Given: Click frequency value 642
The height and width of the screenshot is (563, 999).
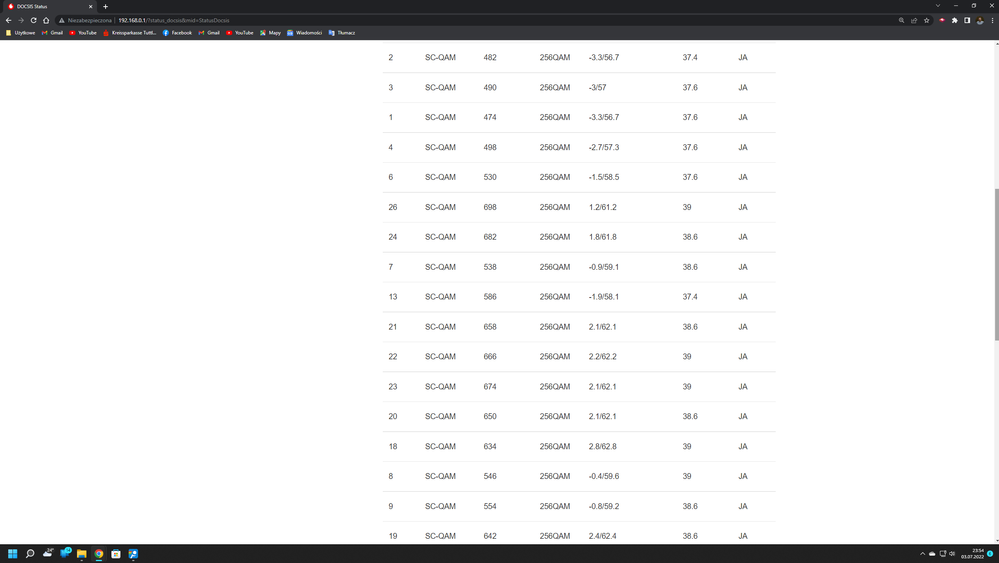Looking at the screenshot, I should pyautogui.click(x=490, y=536).
